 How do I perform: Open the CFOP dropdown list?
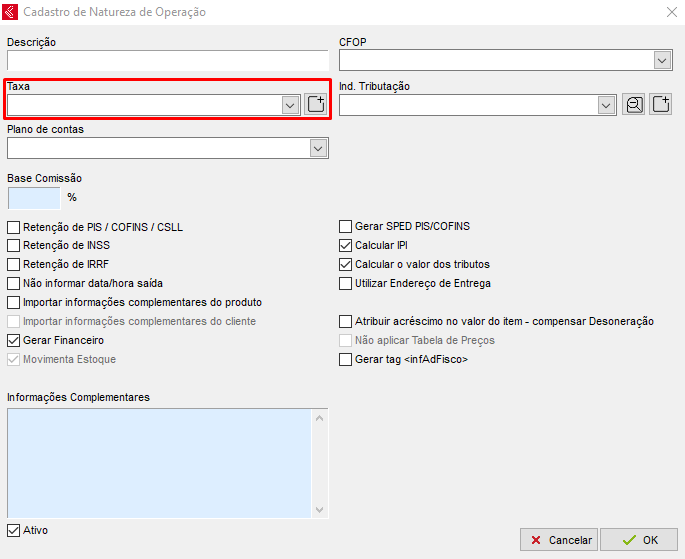click(662, 60)
